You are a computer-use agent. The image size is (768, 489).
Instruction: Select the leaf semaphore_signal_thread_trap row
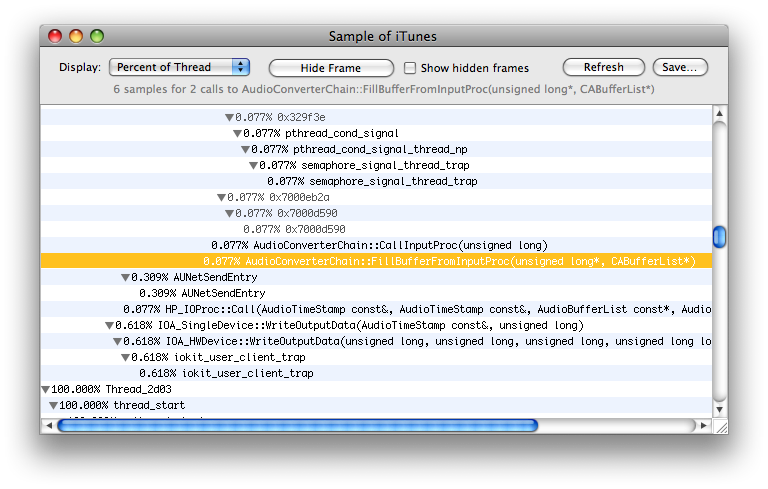coord(376,181)
